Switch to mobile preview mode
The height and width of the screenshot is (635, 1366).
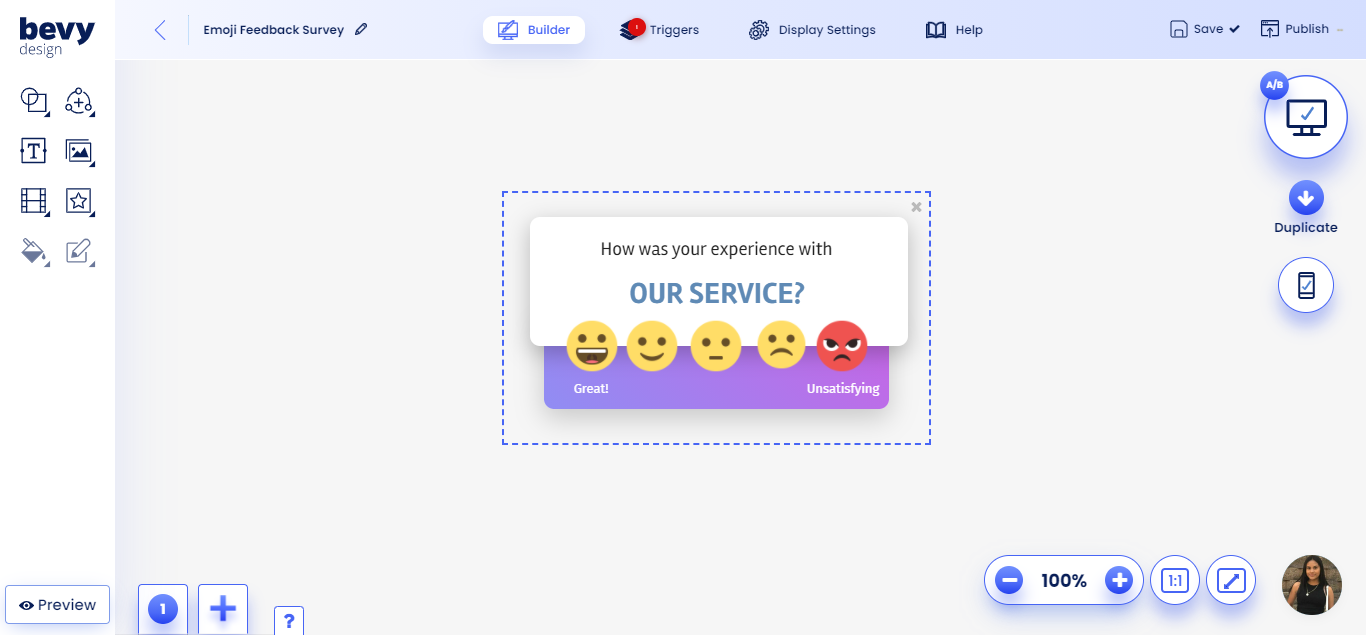click(x=1306, y=285)
